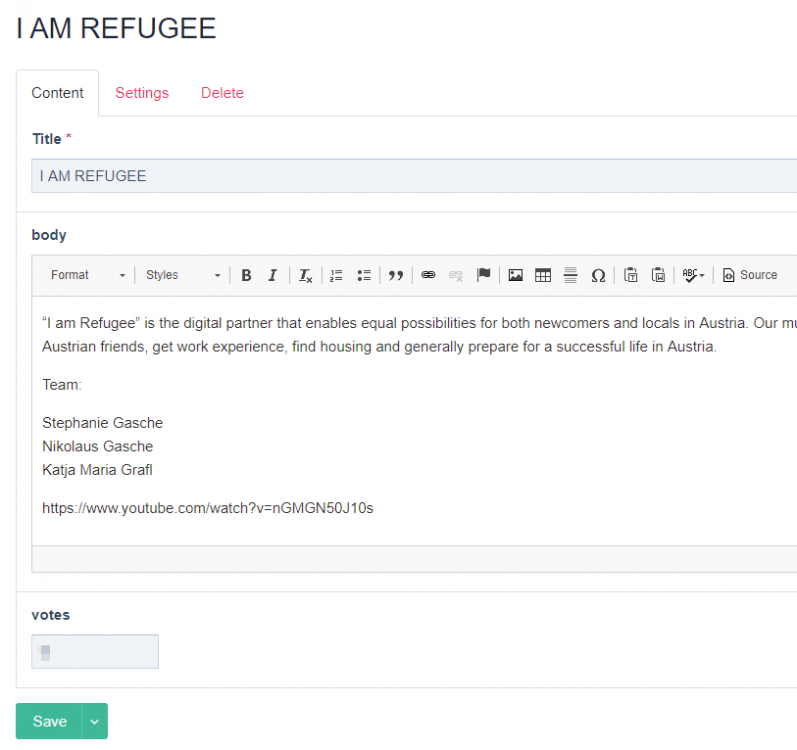Click the green Save button

click(x=49, y=721)
